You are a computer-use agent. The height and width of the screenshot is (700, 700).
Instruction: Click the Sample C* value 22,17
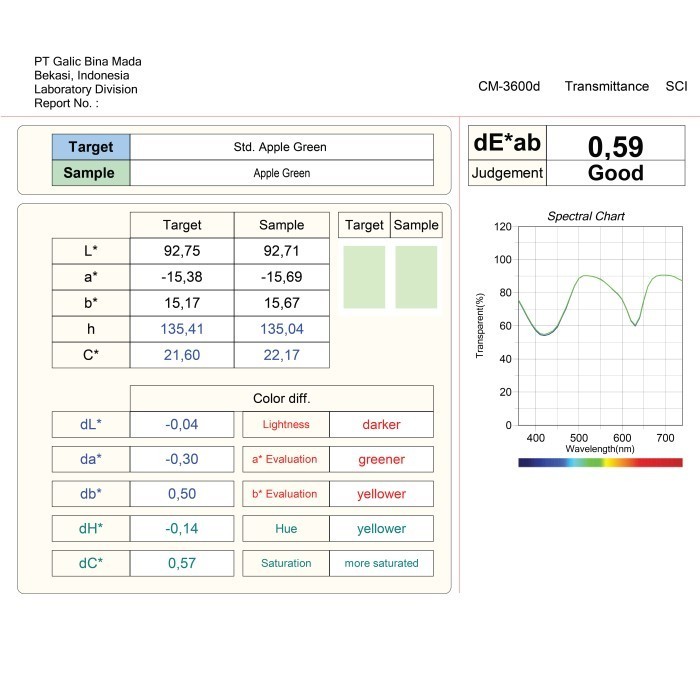[282, 355]
